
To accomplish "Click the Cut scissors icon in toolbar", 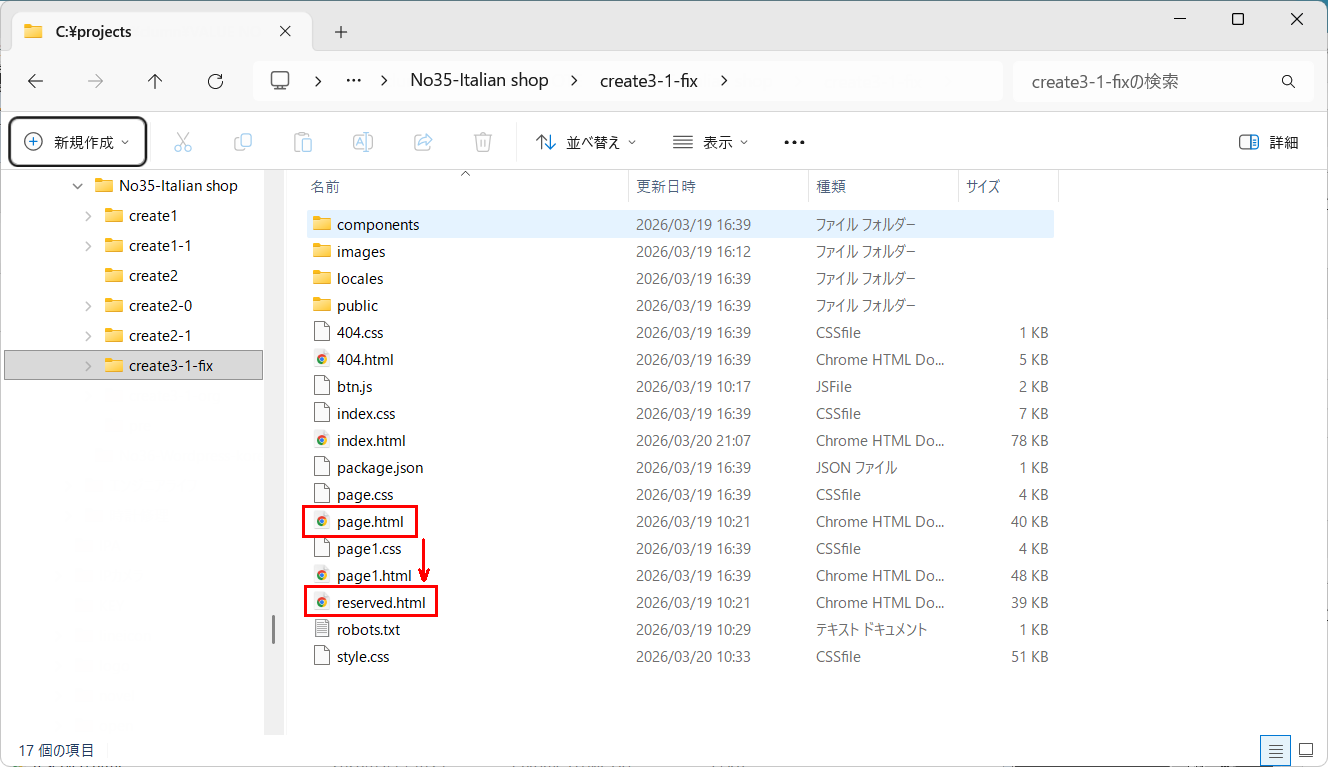I will pos(182,142).
